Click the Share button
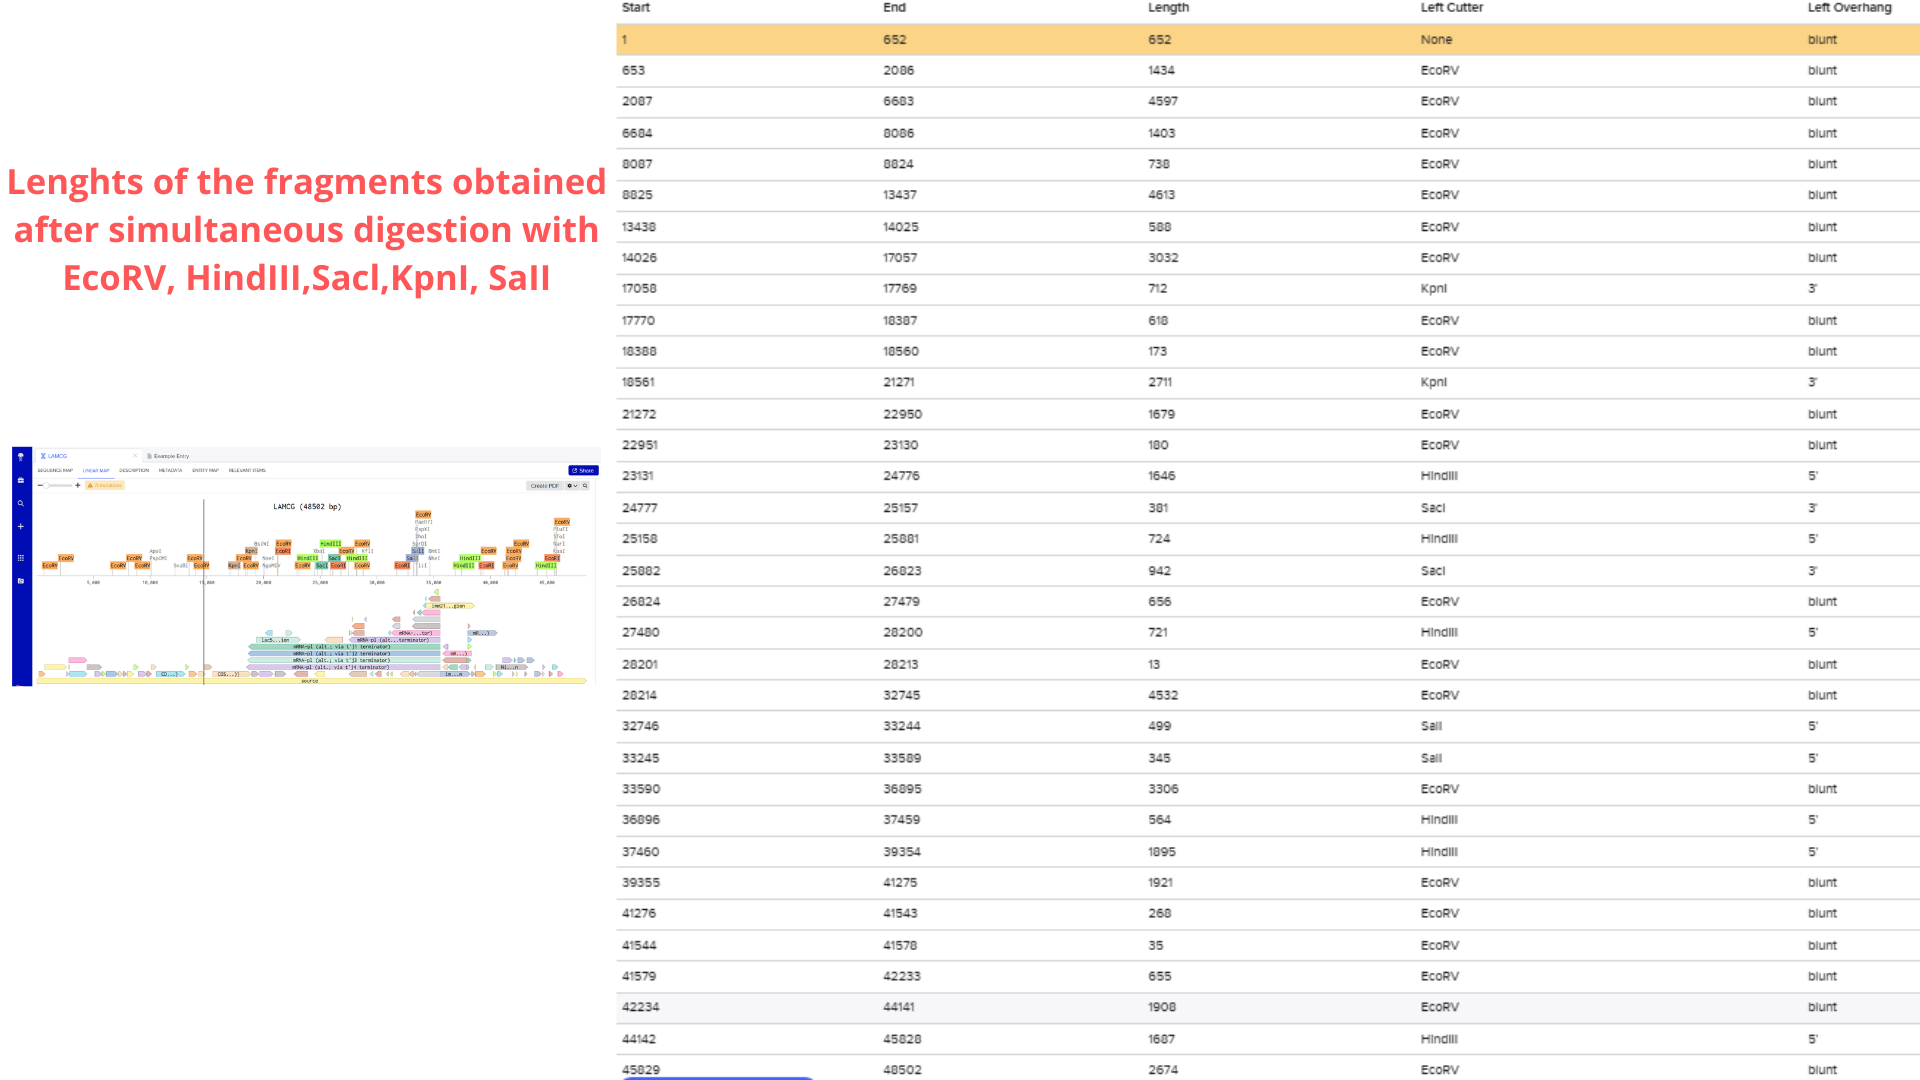The image size is (1920, 1080). (x=583, y=470)
